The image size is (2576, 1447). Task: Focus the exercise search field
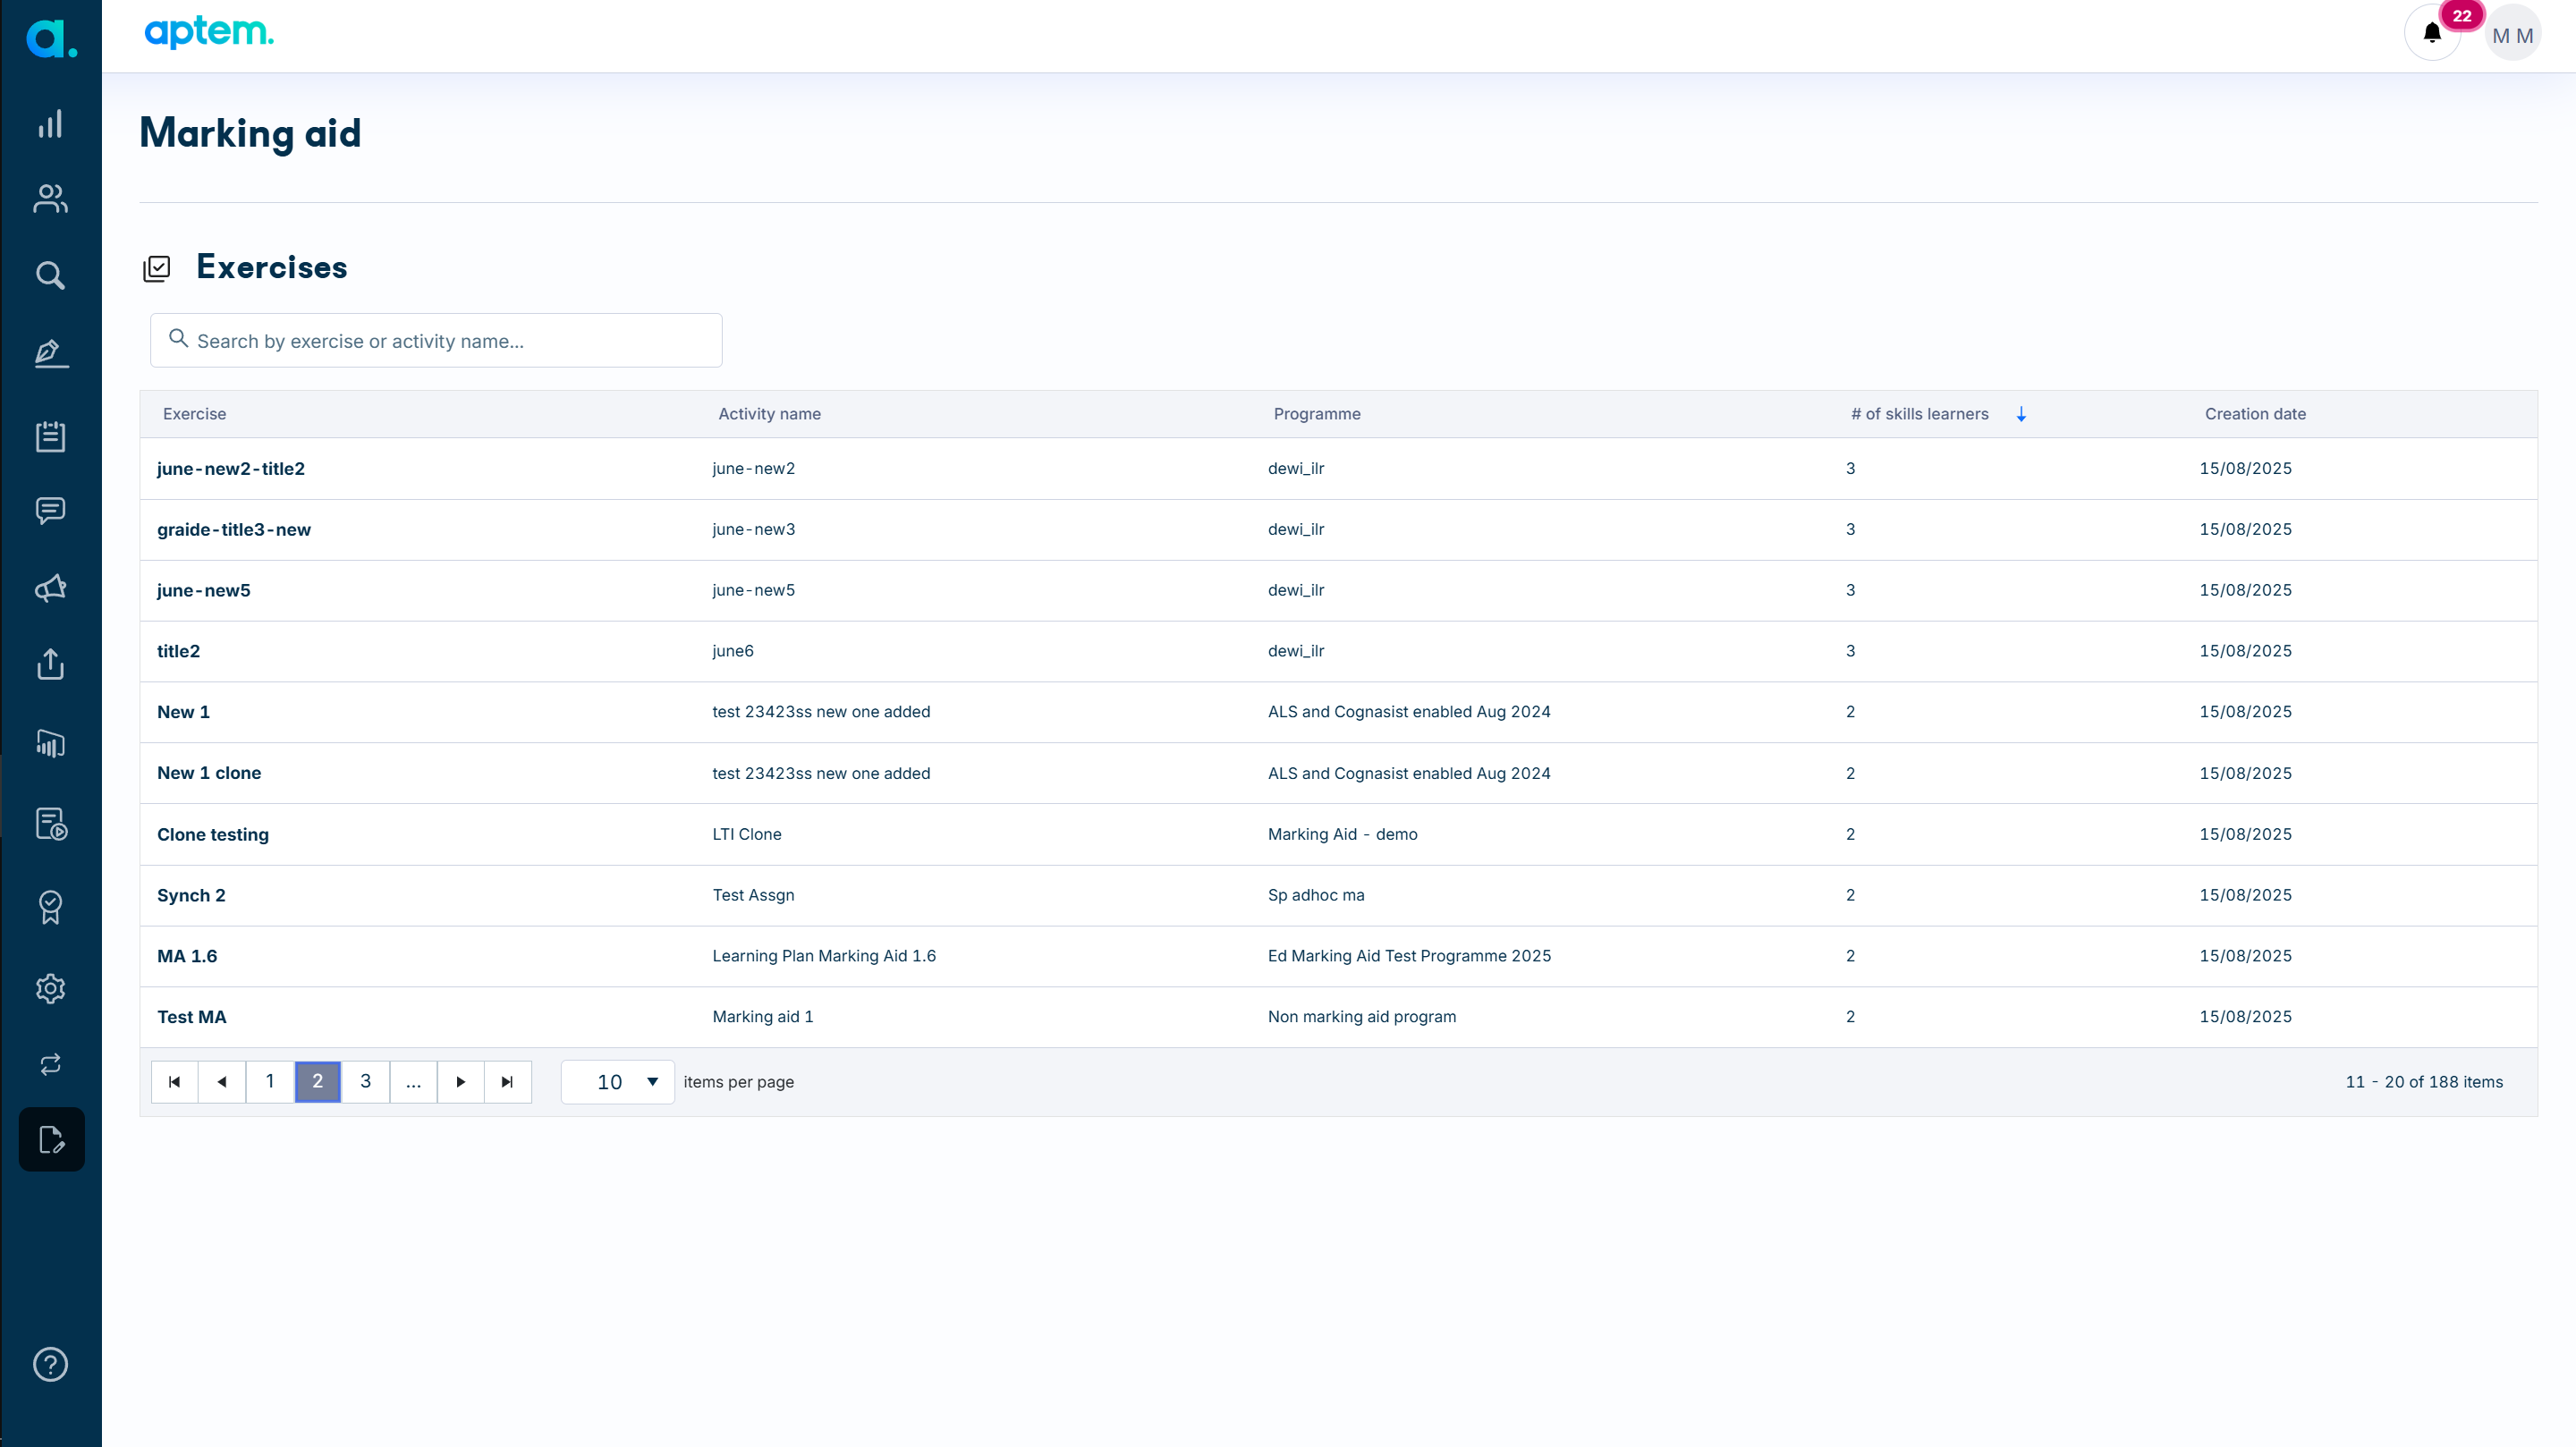tap(436, 340)
